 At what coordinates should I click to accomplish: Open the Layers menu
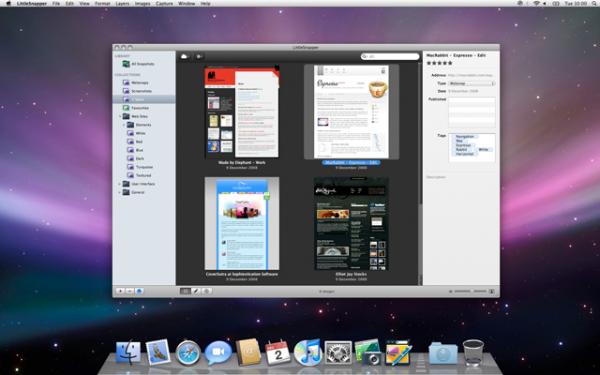pos(122,3)
